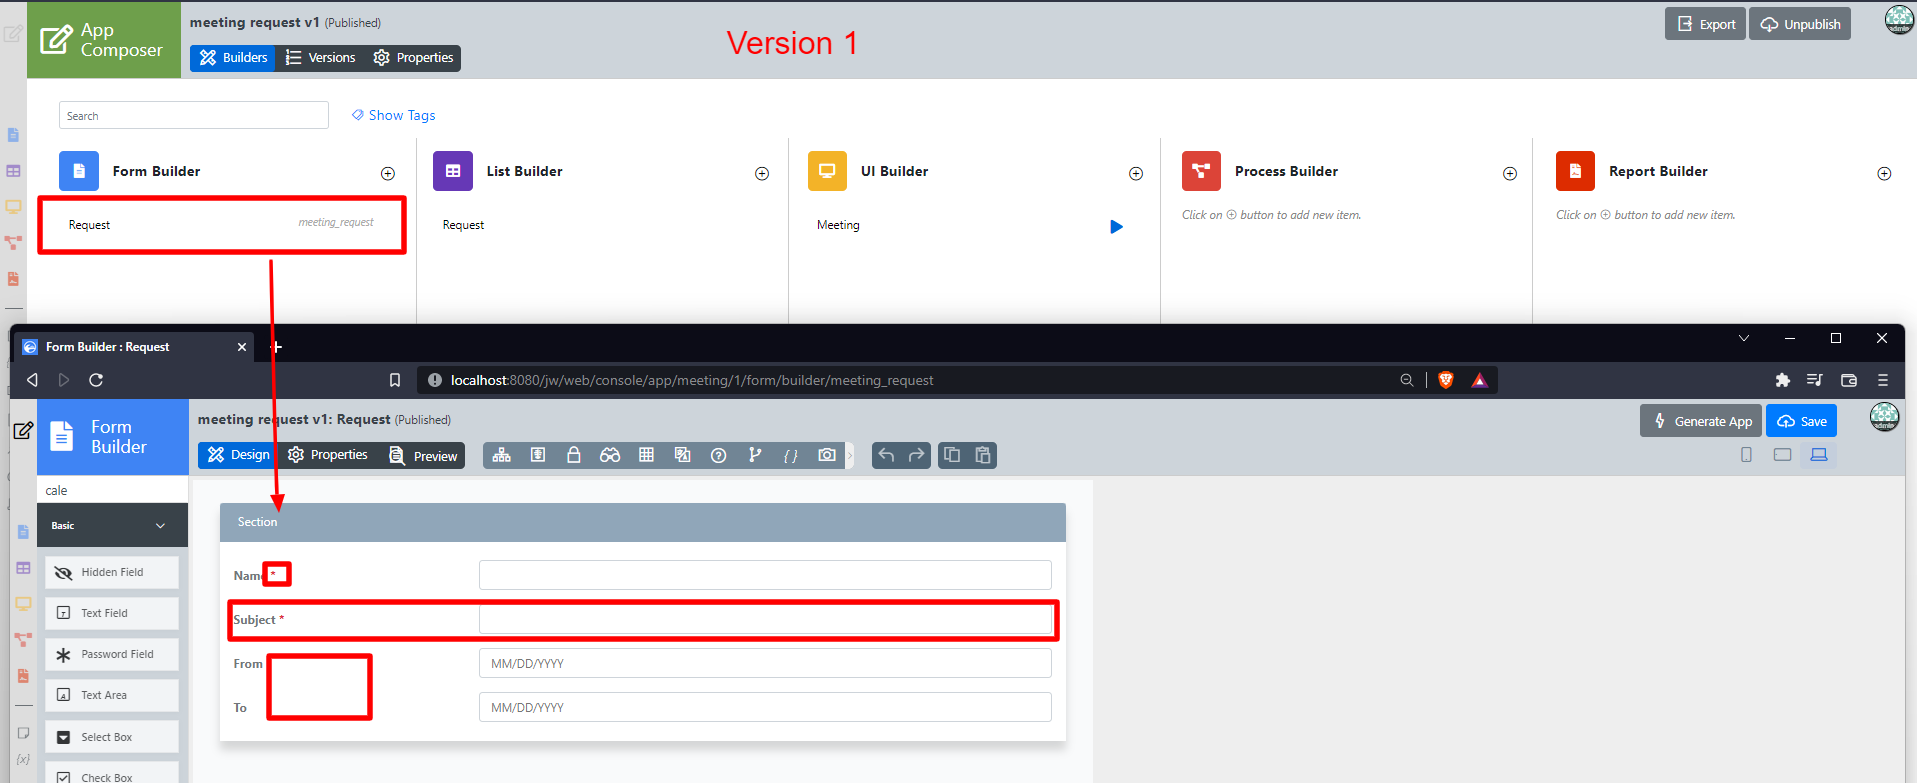The image size is (1917, 783).
Task: Click the From date field
Action: coord(765,663)
